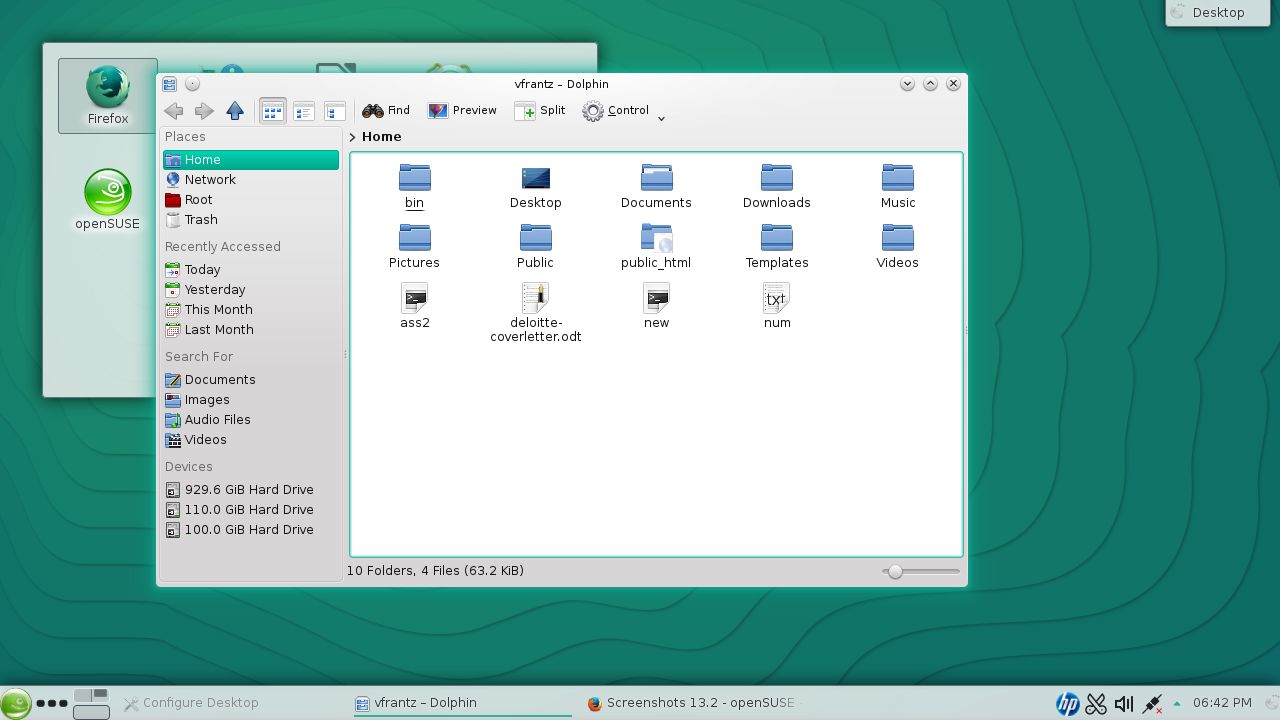Select Trash in Places panel

point(200,220)
